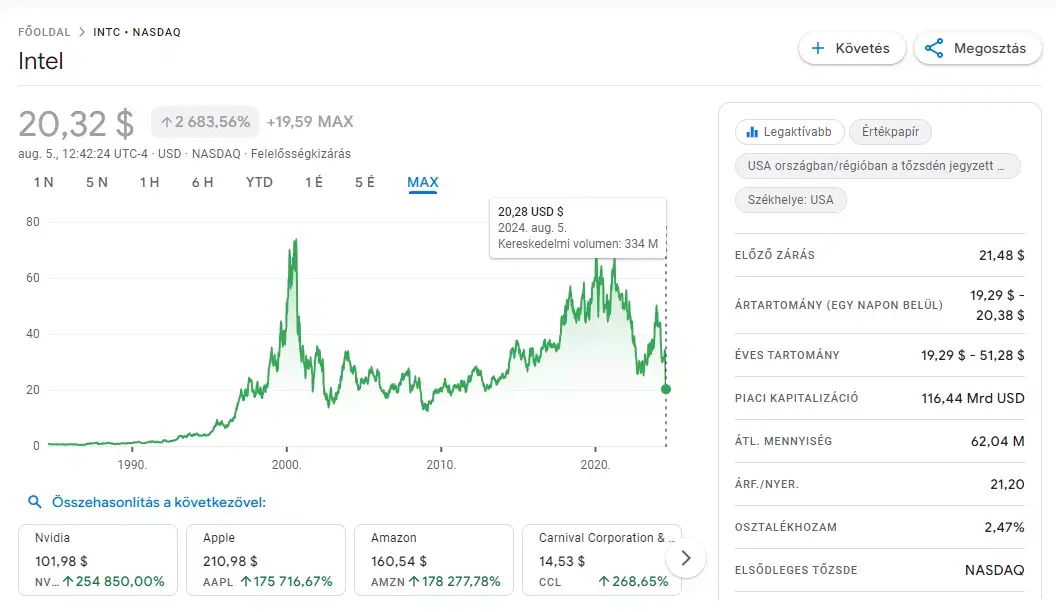This screenshot has height=612, width=1056.
Task: Click the breadcrumb chevron after FŐOLDAL
Action: (x=81, y=32)
